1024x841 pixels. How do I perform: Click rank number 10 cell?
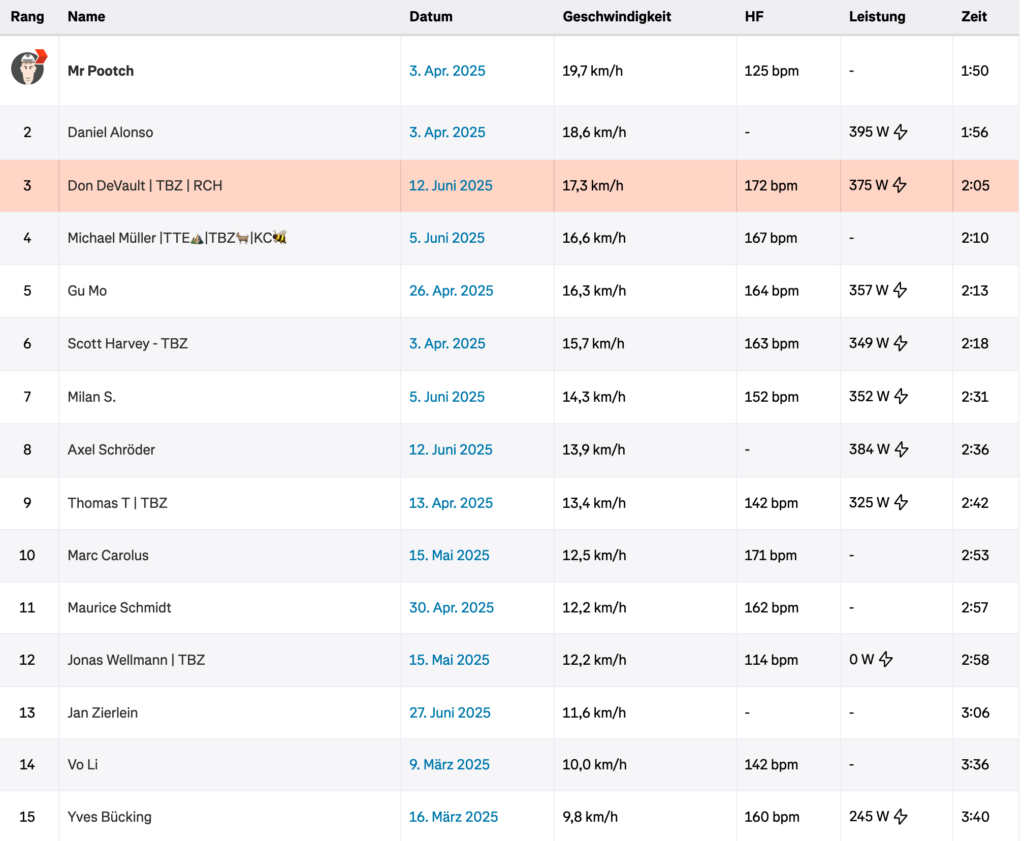pyautogui.click(x=27, y=555)
